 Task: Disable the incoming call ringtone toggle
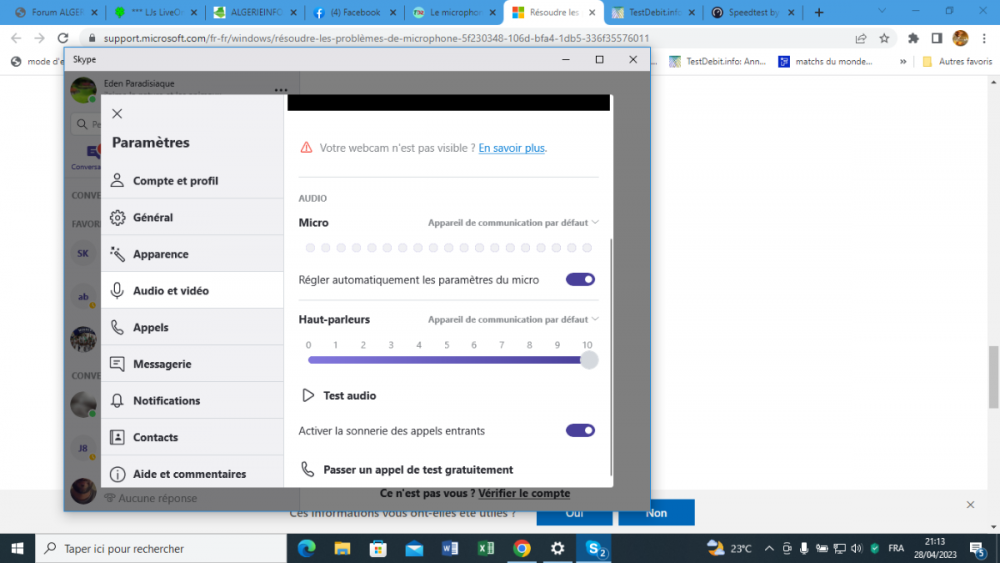click(x=580, y=431)
